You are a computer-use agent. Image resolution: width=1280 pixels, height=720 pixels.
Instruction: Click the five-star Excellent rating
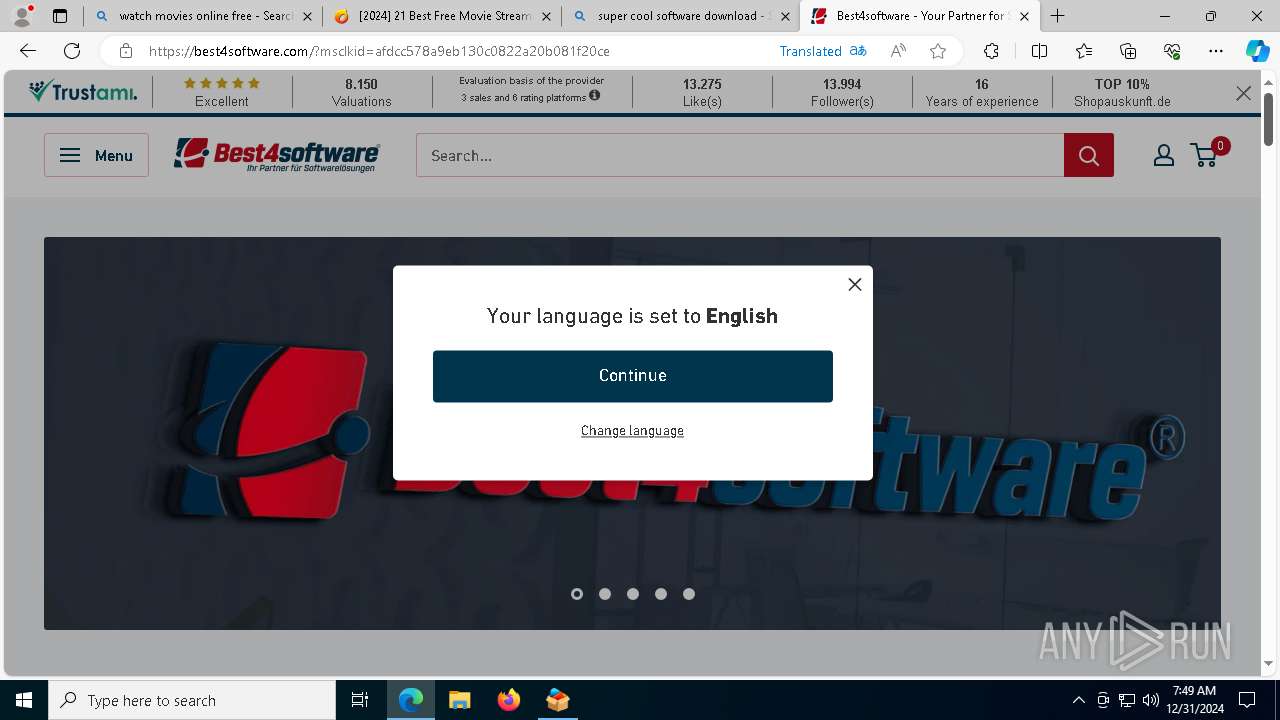[x=222, y=93]
